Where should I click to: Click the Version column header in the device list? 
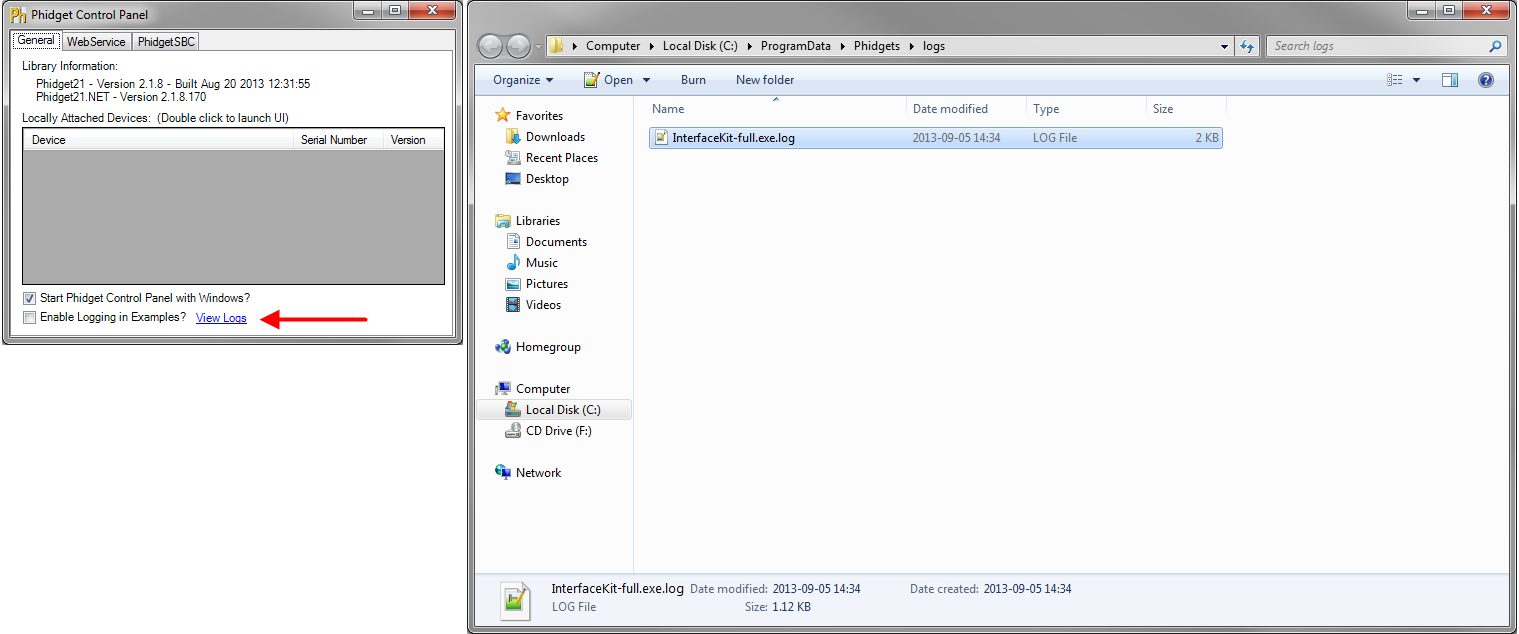click(414, 140)
